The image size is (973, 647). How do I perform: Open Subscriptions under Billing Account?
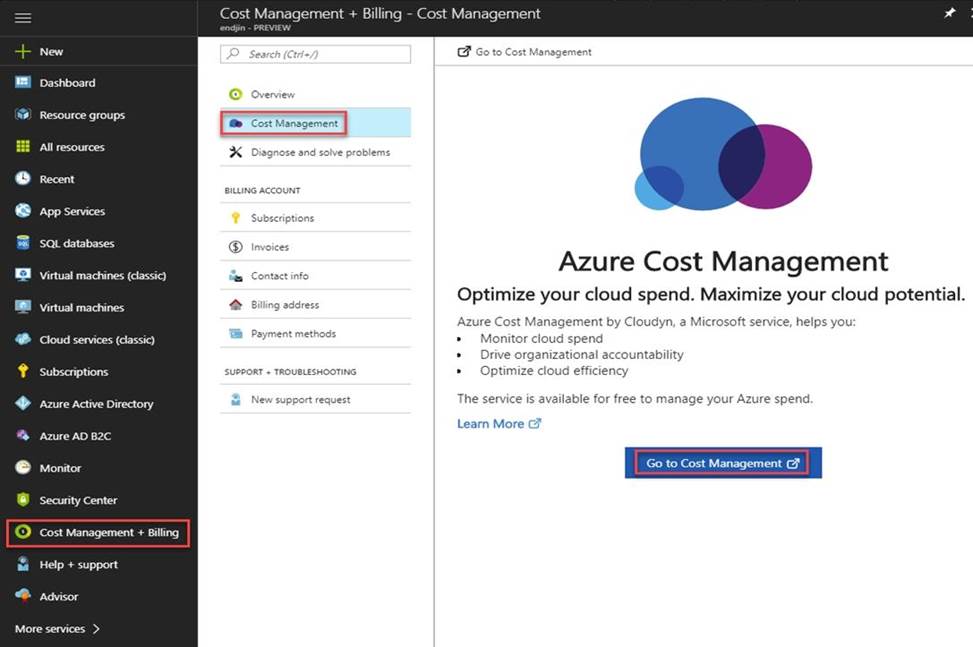[x=282, y=218]
